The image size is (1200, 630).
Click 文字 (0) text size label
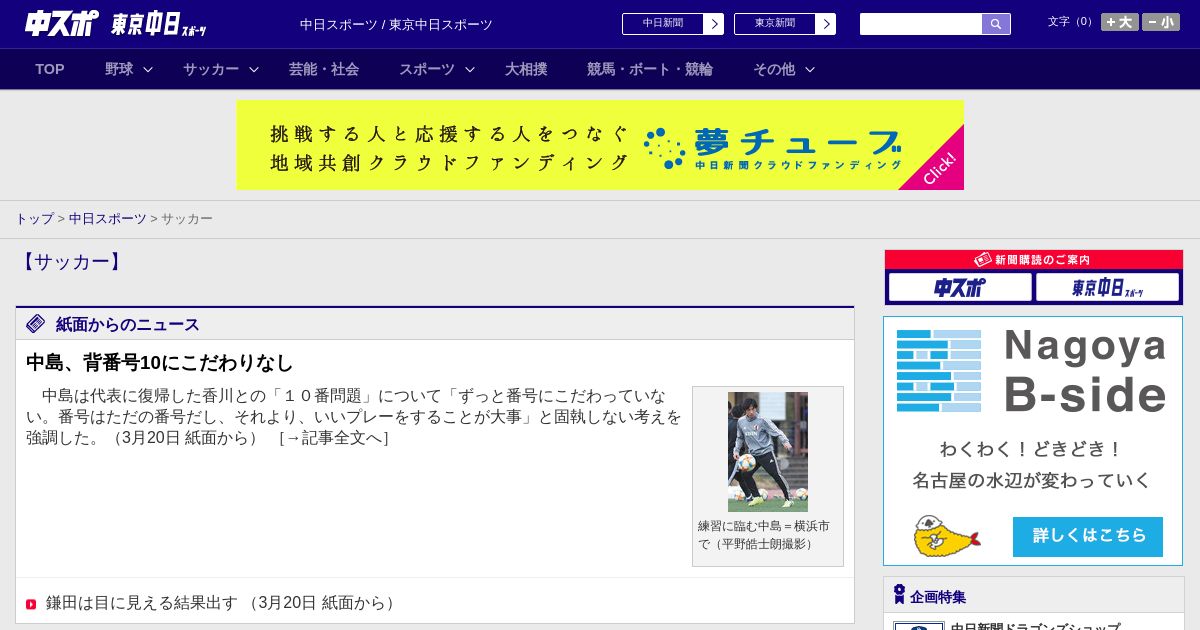[1072, 22]
